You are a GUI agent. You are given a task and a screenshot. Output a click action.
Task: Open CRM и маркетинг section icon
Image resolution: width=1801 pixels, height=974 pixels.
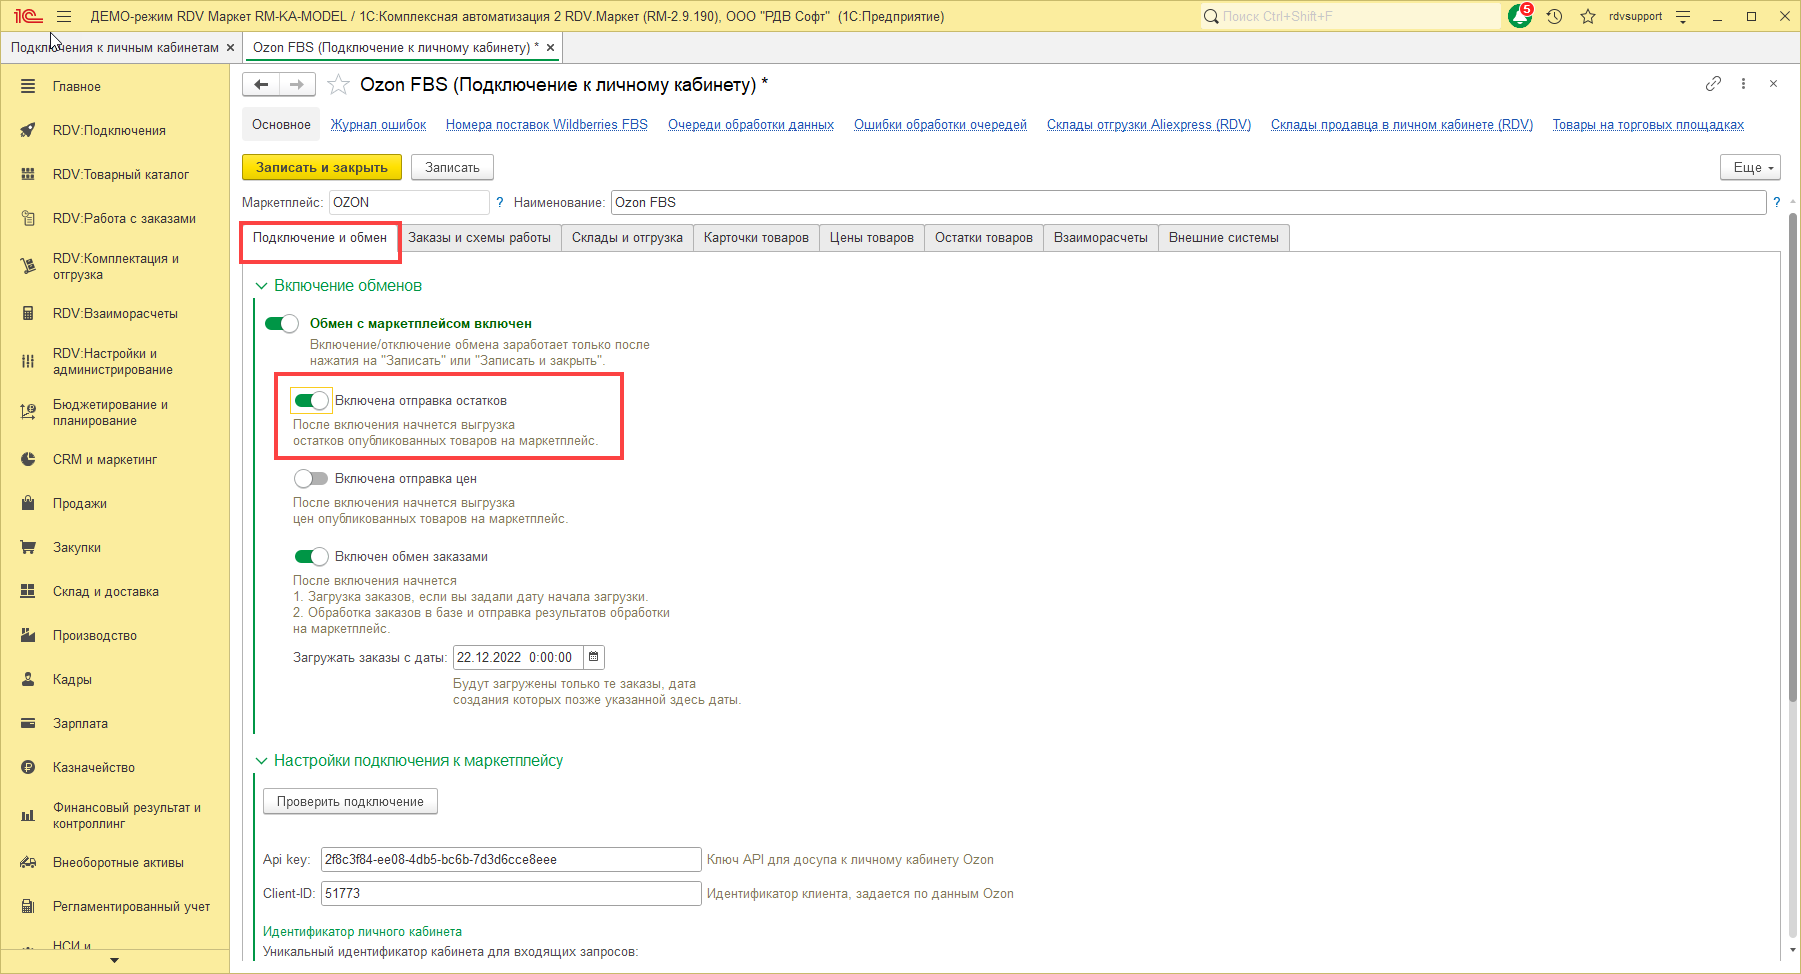28,459
